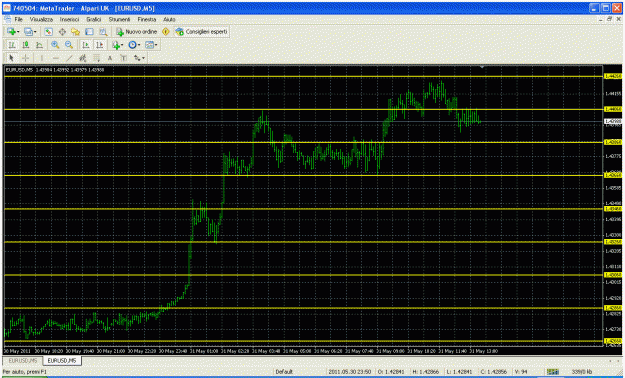Click the current price label on axis
Image resolution: width=625 pixels, height=378 pixels.
pos(613,121)
